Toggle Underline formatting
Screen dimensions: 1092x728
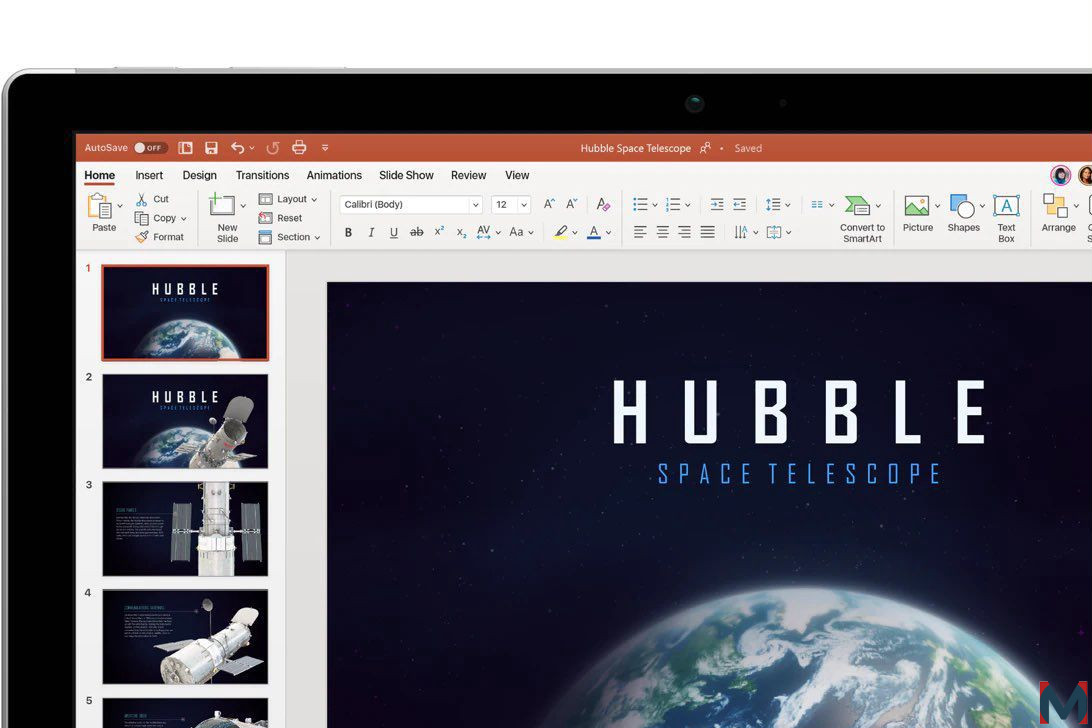coord(393,232)
